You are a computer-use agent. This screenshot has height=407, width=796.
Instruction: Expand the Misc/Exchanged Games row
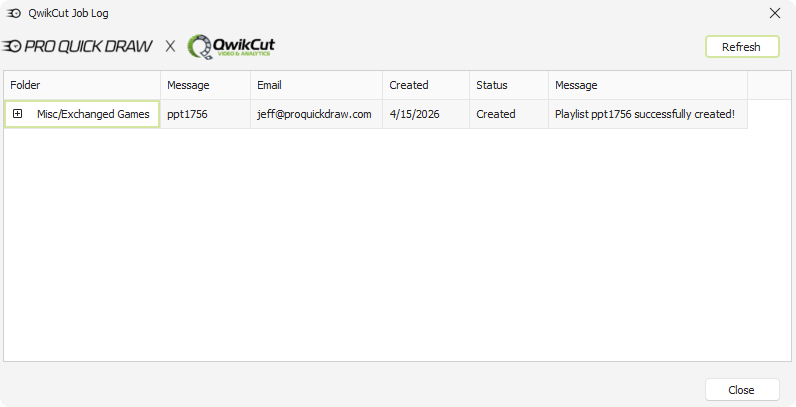pyautogui.click(x=18, y=114)
